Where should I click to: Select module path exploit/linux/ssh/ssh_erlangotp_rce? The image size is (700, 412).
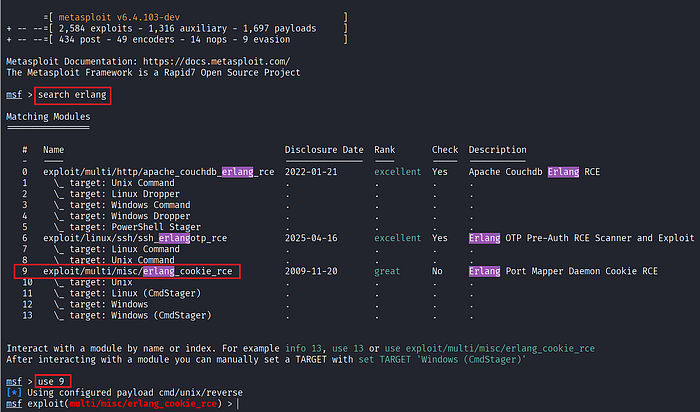pyautogui.click(x=135, y=238)
